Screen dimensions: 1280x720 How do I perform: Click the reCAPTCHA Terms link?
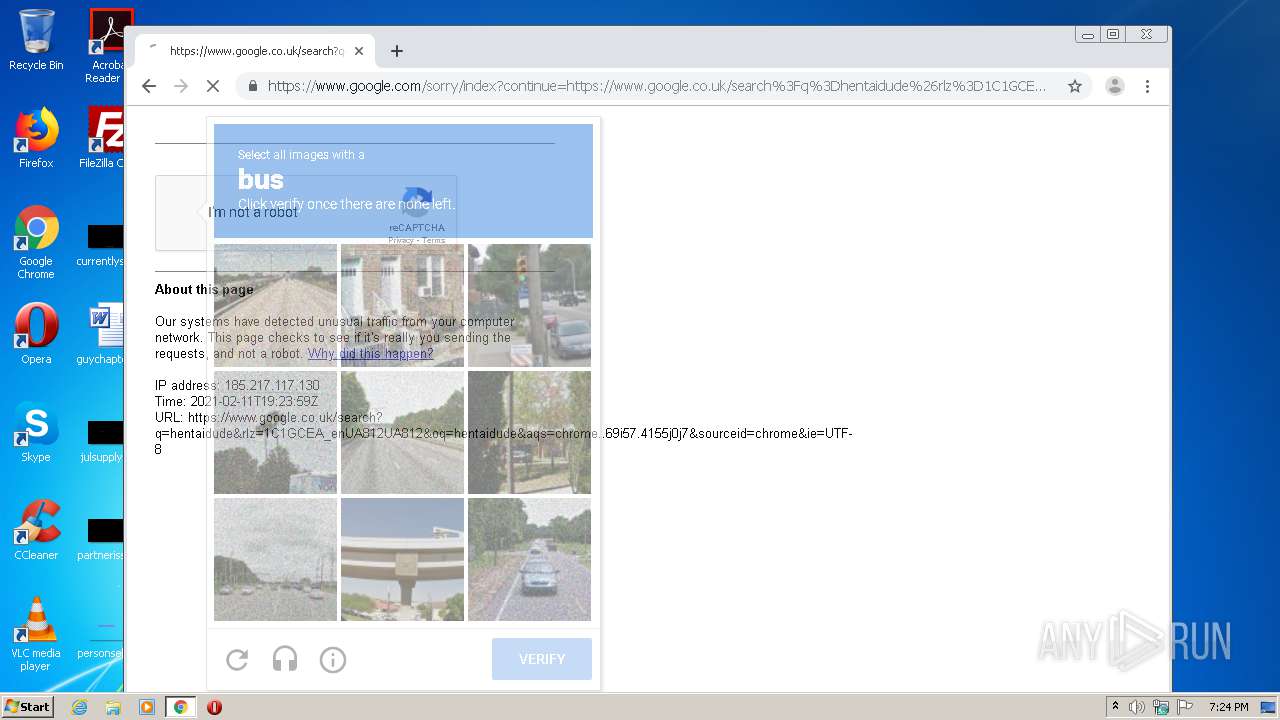pyautogui.click(x=433, y=240)
